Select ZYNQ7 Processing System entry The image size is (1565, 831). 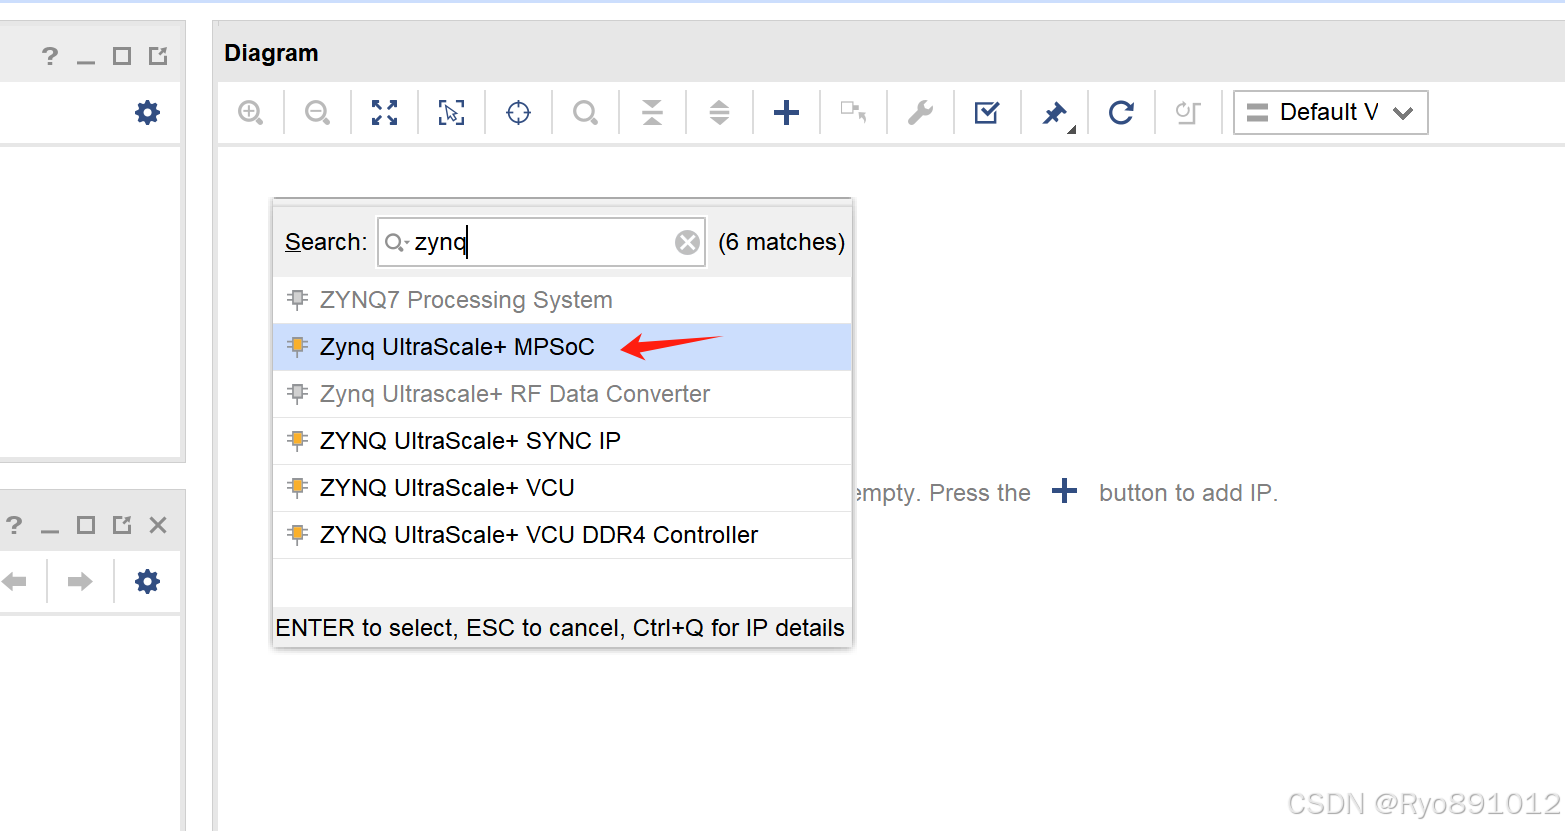[x=562, y=300]
